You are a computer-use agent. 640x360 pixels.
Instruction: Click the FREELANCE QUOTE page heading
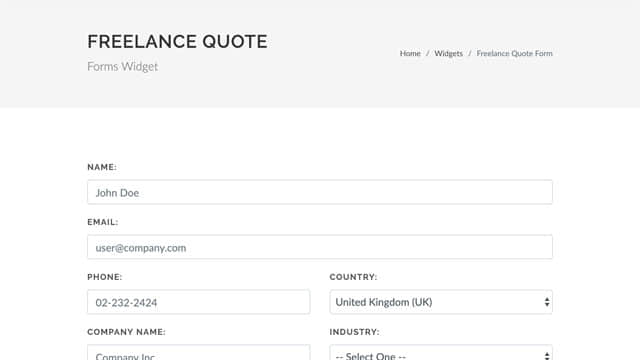pyautogui.click(x=178, y=42)
